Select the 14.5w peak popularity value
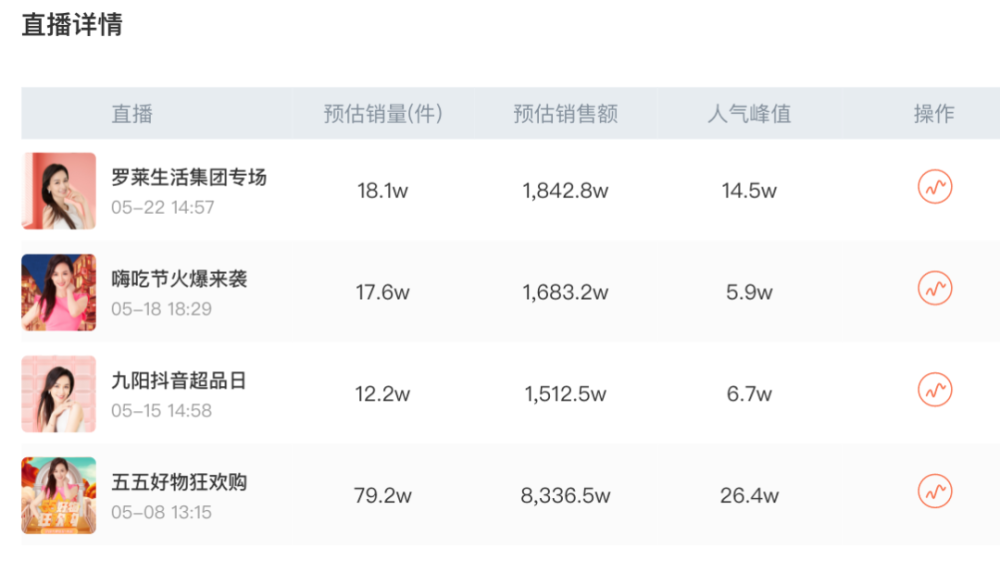Screen dimensions: 1000x573 tap(749, 191)
